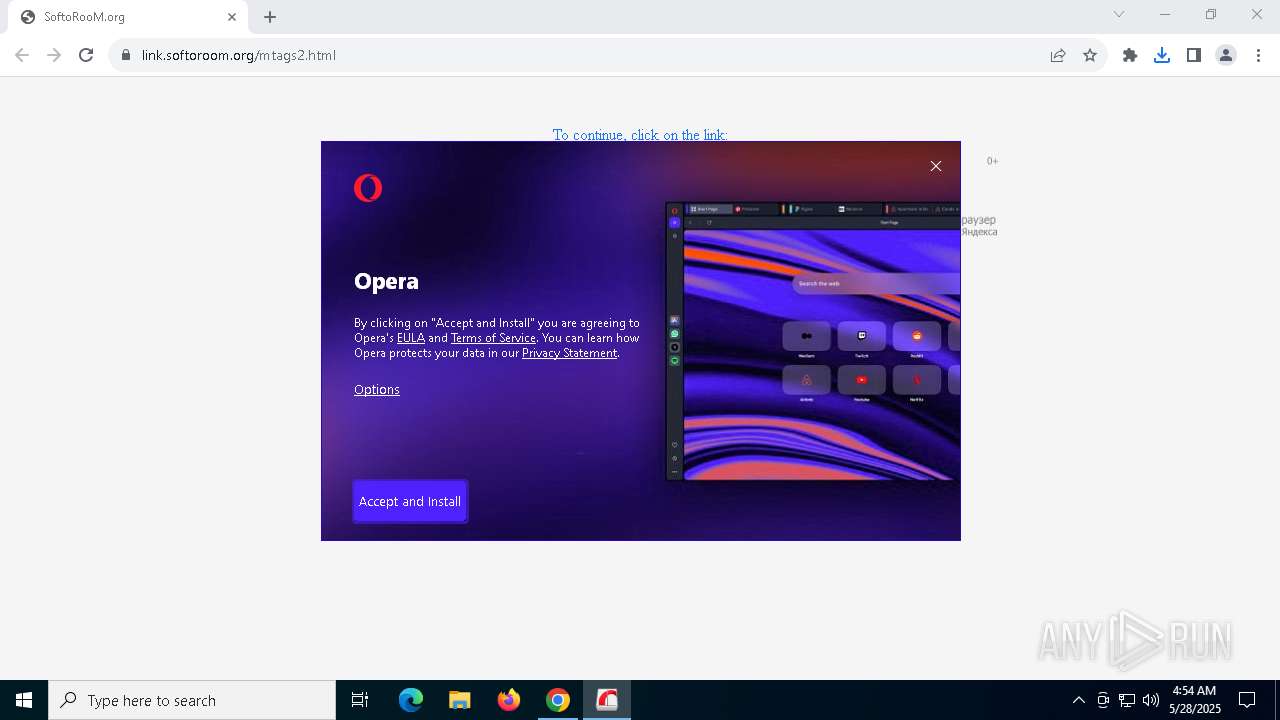Open the Chrome three-dot menu
1280x720 pixels.
pos(1259,55)
